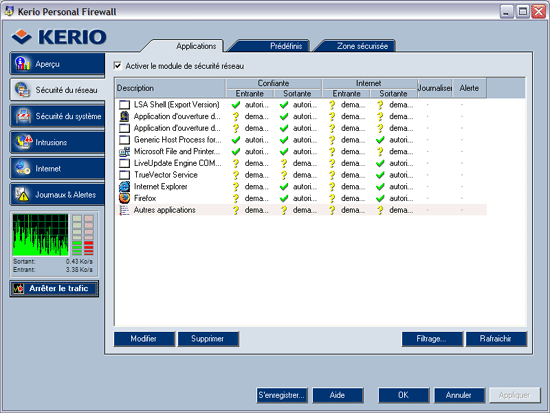The image size is (550, 413).
Task: Click the traffic graph monitor
Action: click(x=40, y=235)
